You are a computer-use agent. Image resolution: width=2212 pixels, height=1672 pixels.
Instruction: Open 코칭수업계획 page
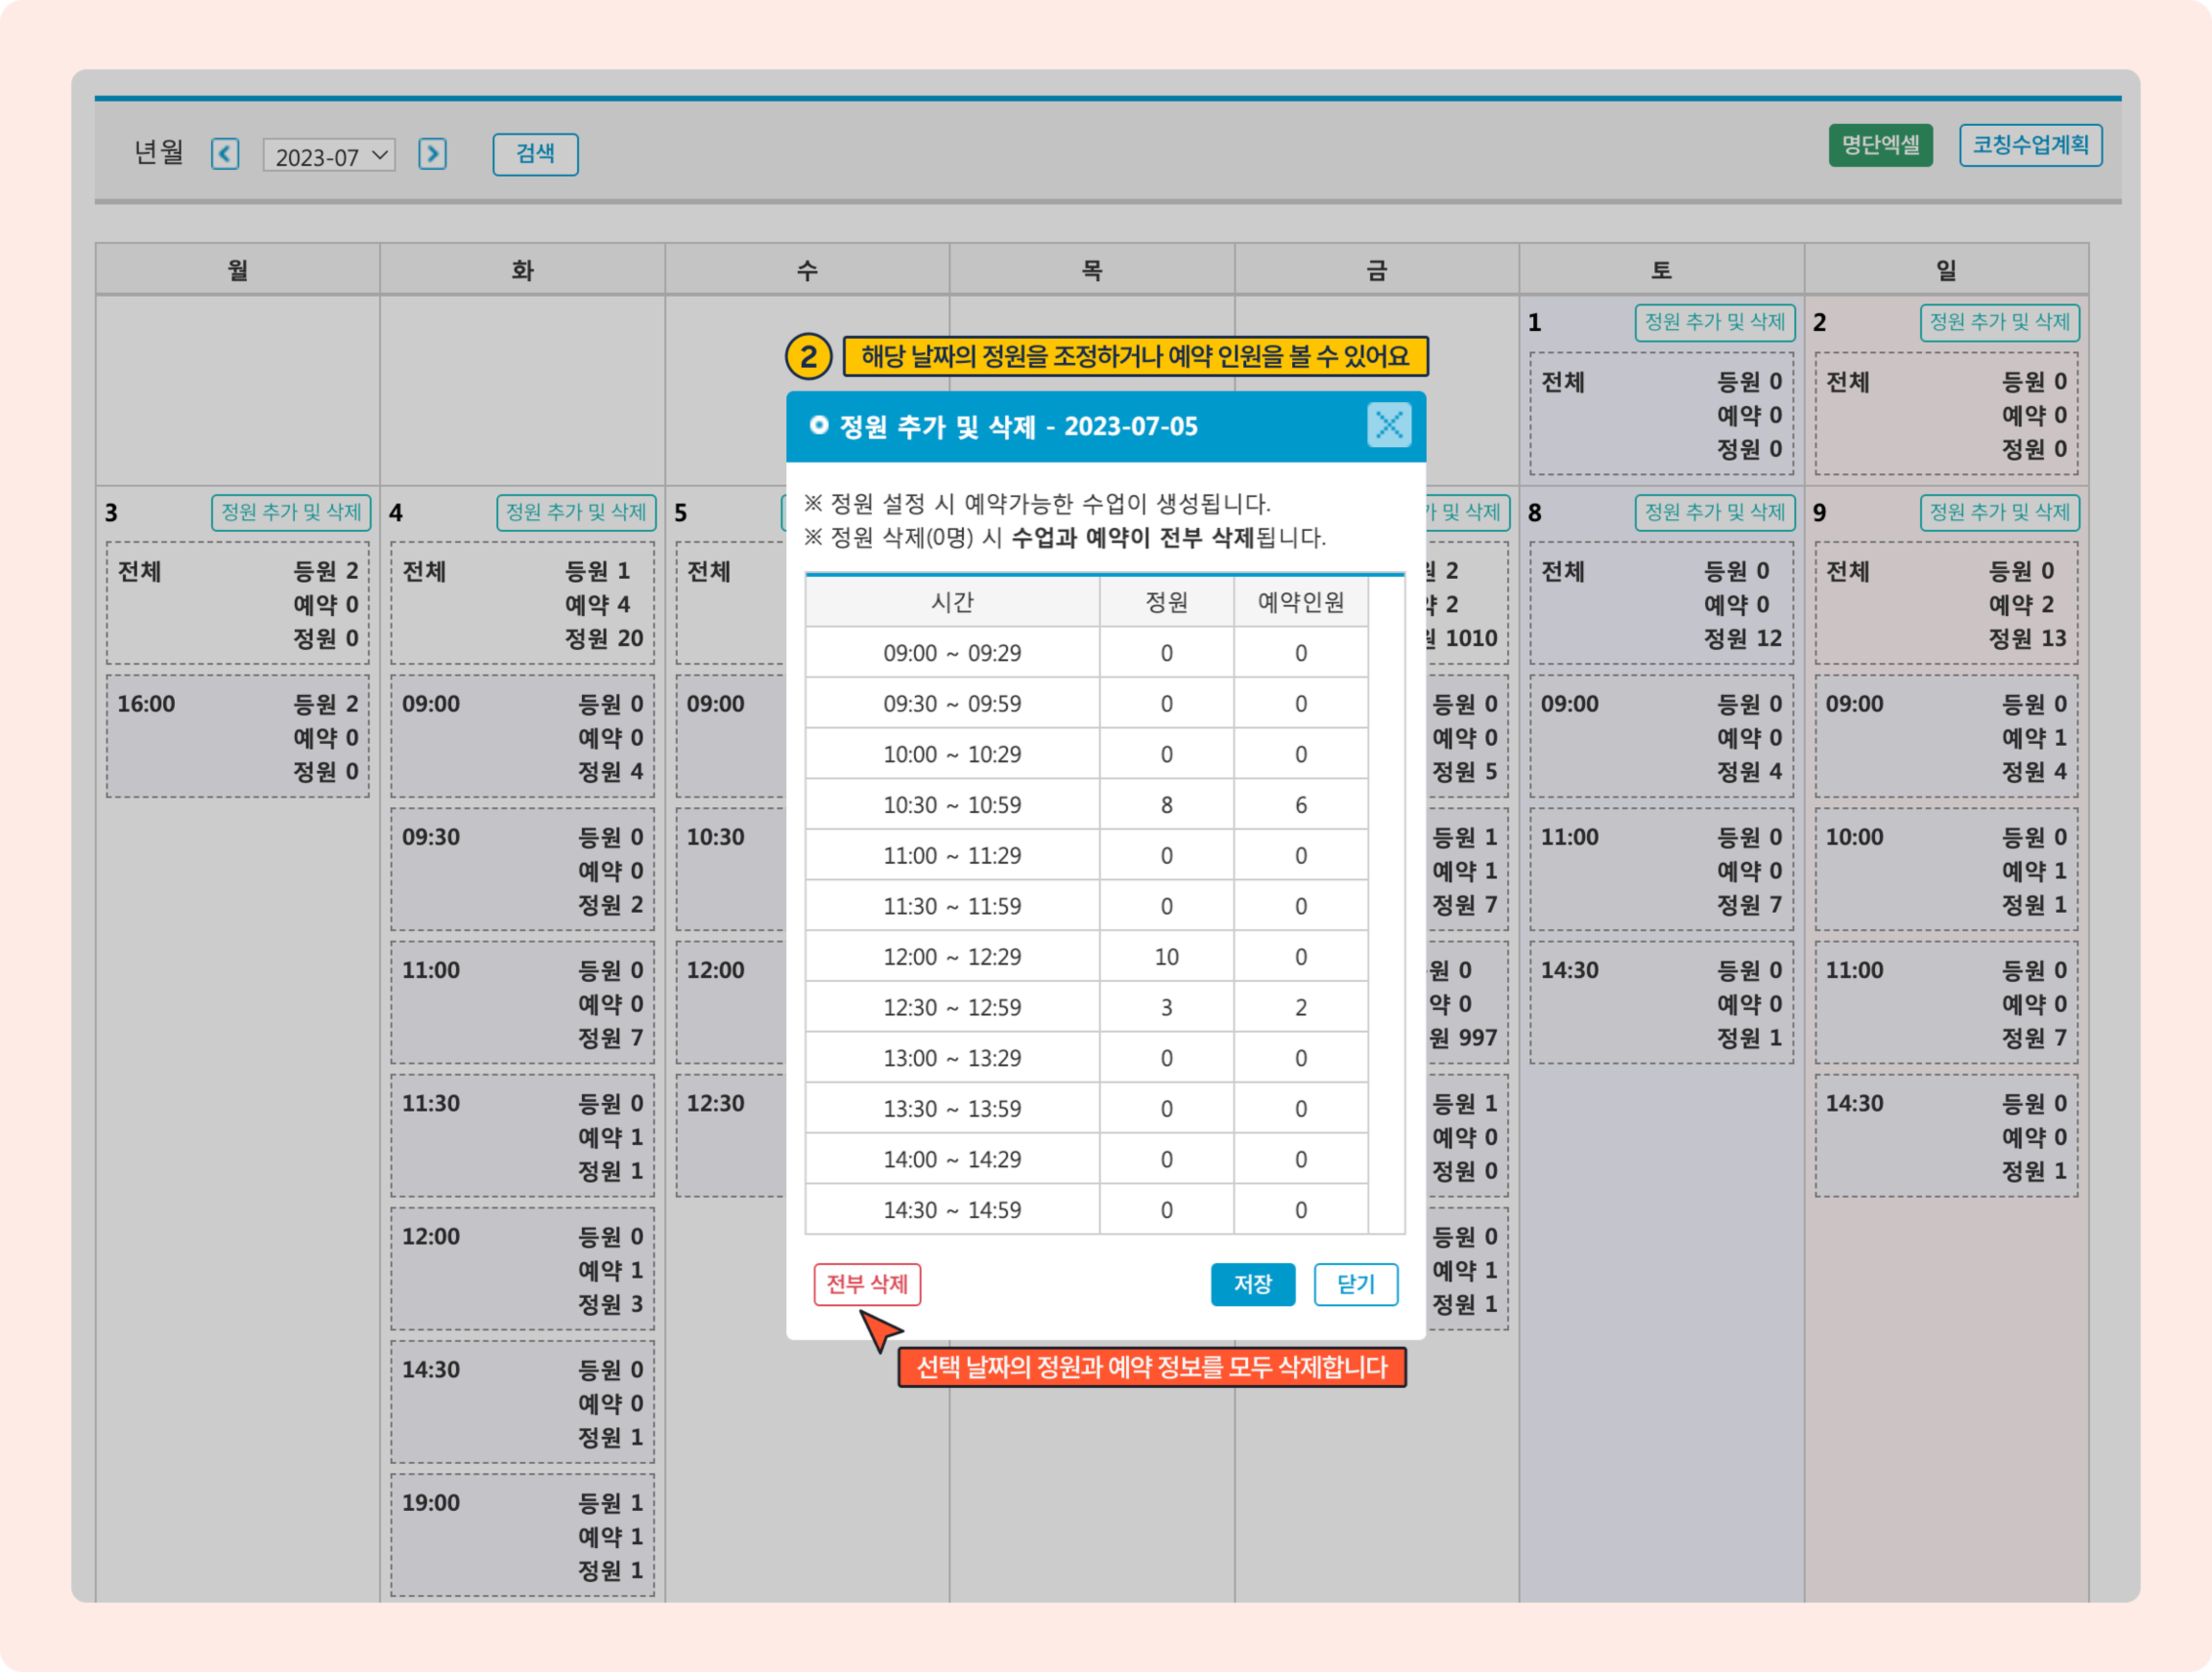point(2030,146)
